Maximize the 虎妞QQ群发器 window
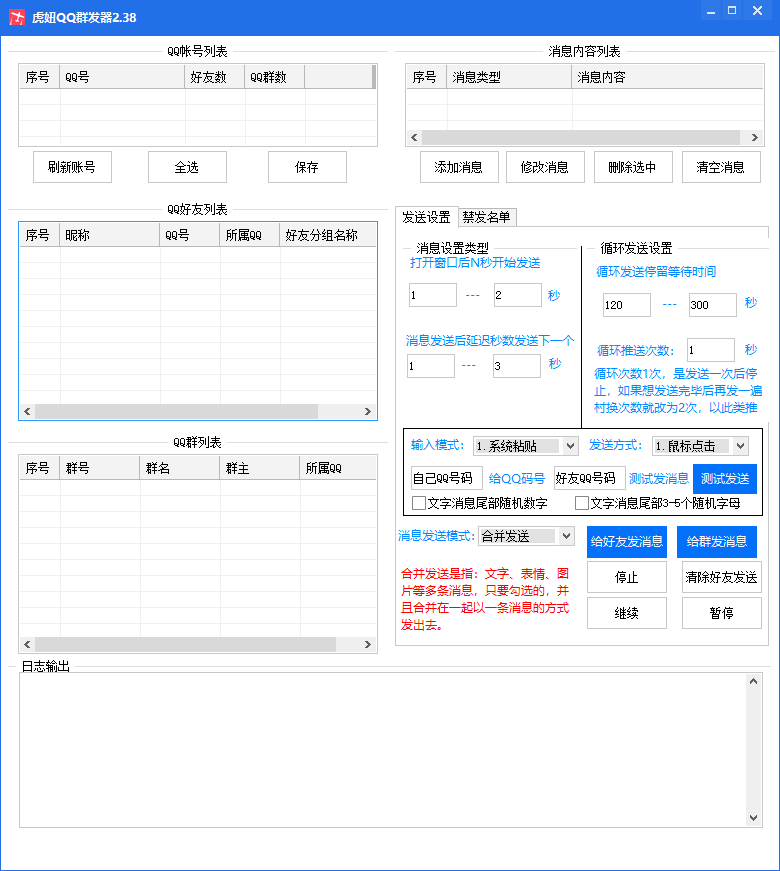The width and height of the screenshot is (780, 871). click(x=732, y=11)
